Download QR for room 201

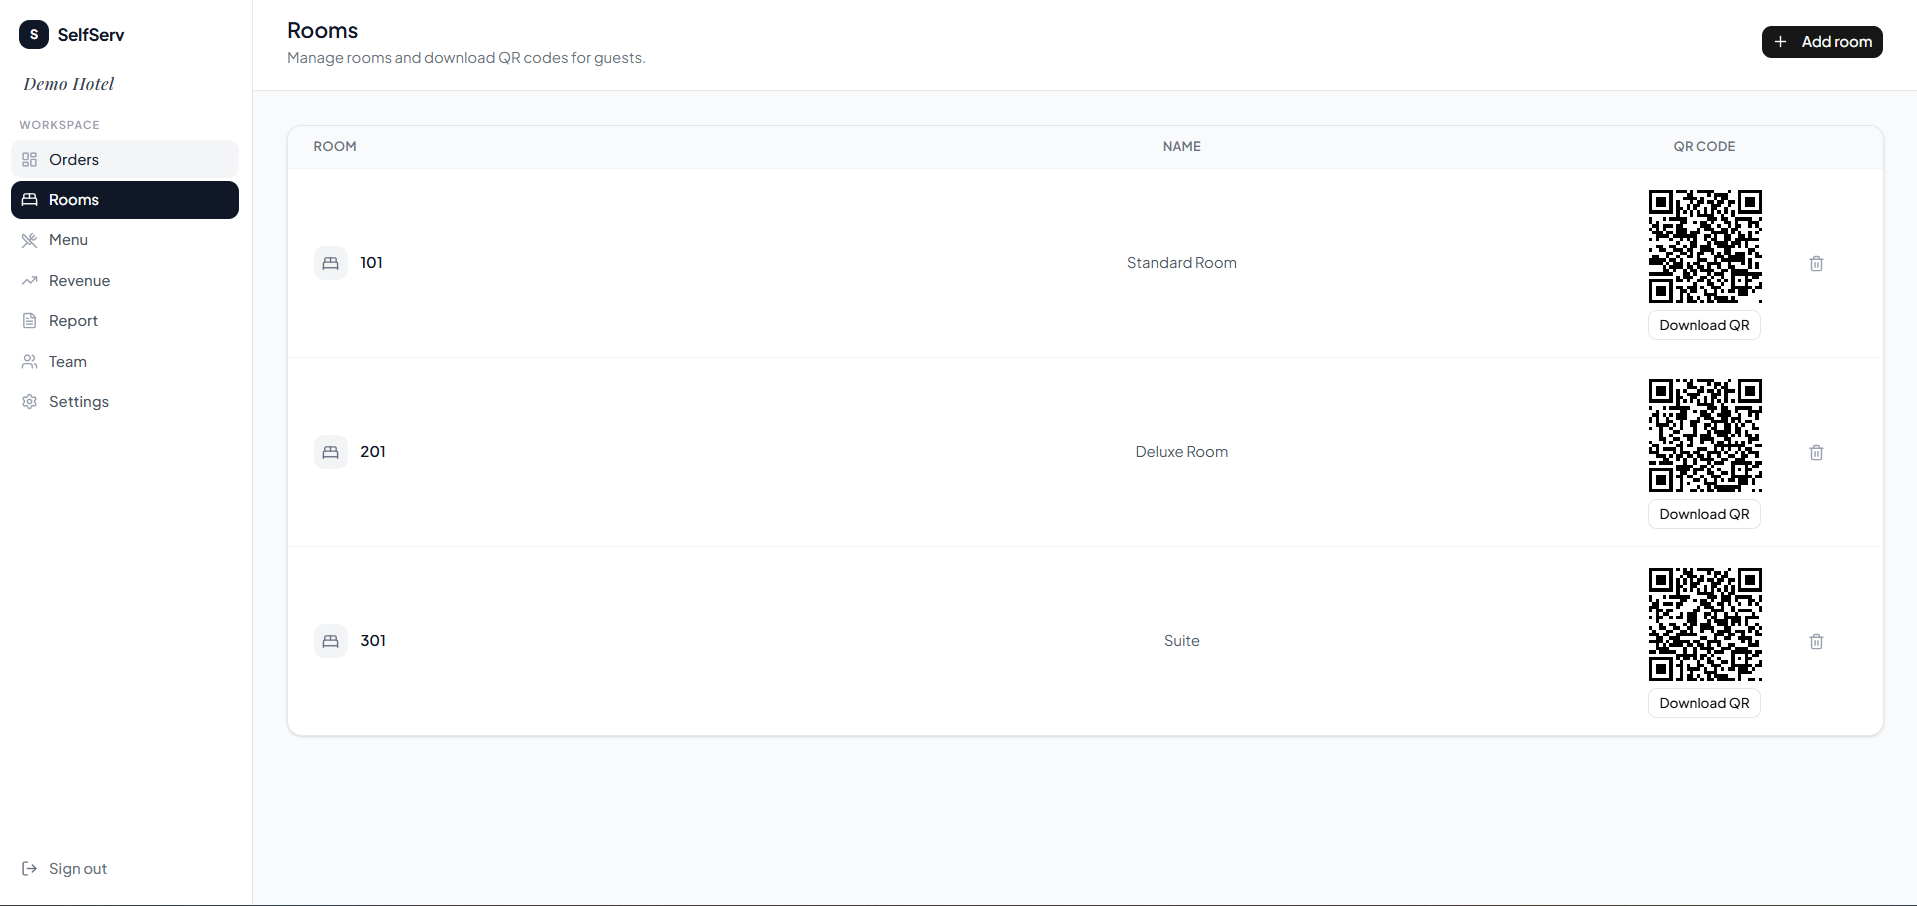click(1704, 514)
